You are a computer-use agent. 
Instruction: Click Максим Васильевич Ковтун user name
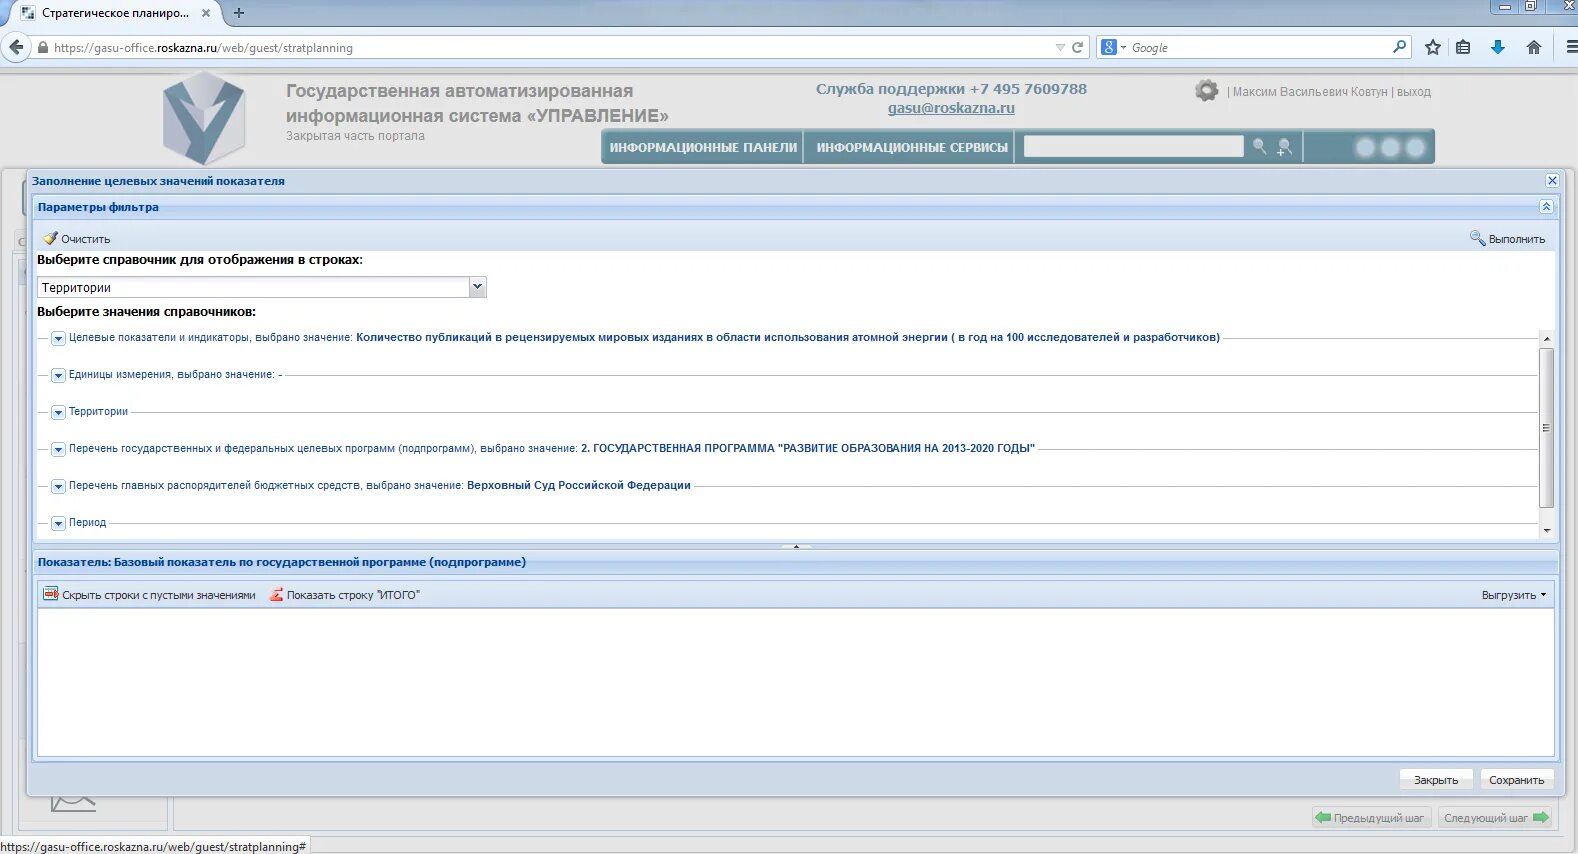tap(1310, 92)
